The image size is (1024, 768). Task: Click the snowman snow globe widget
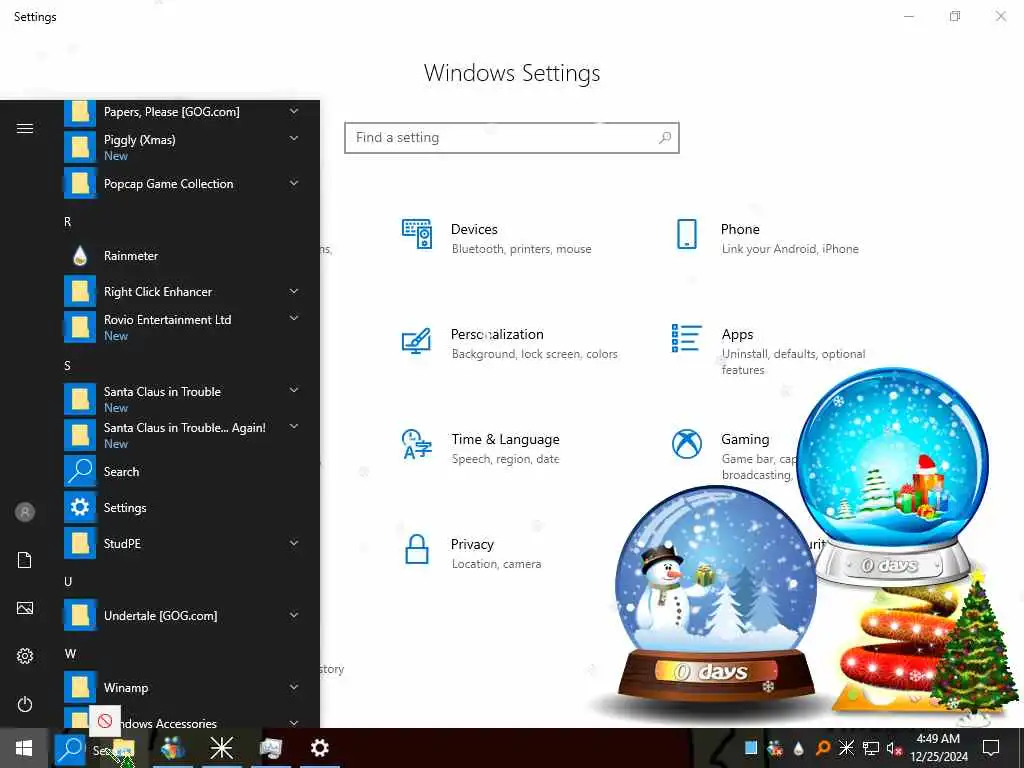click(716, 594)
